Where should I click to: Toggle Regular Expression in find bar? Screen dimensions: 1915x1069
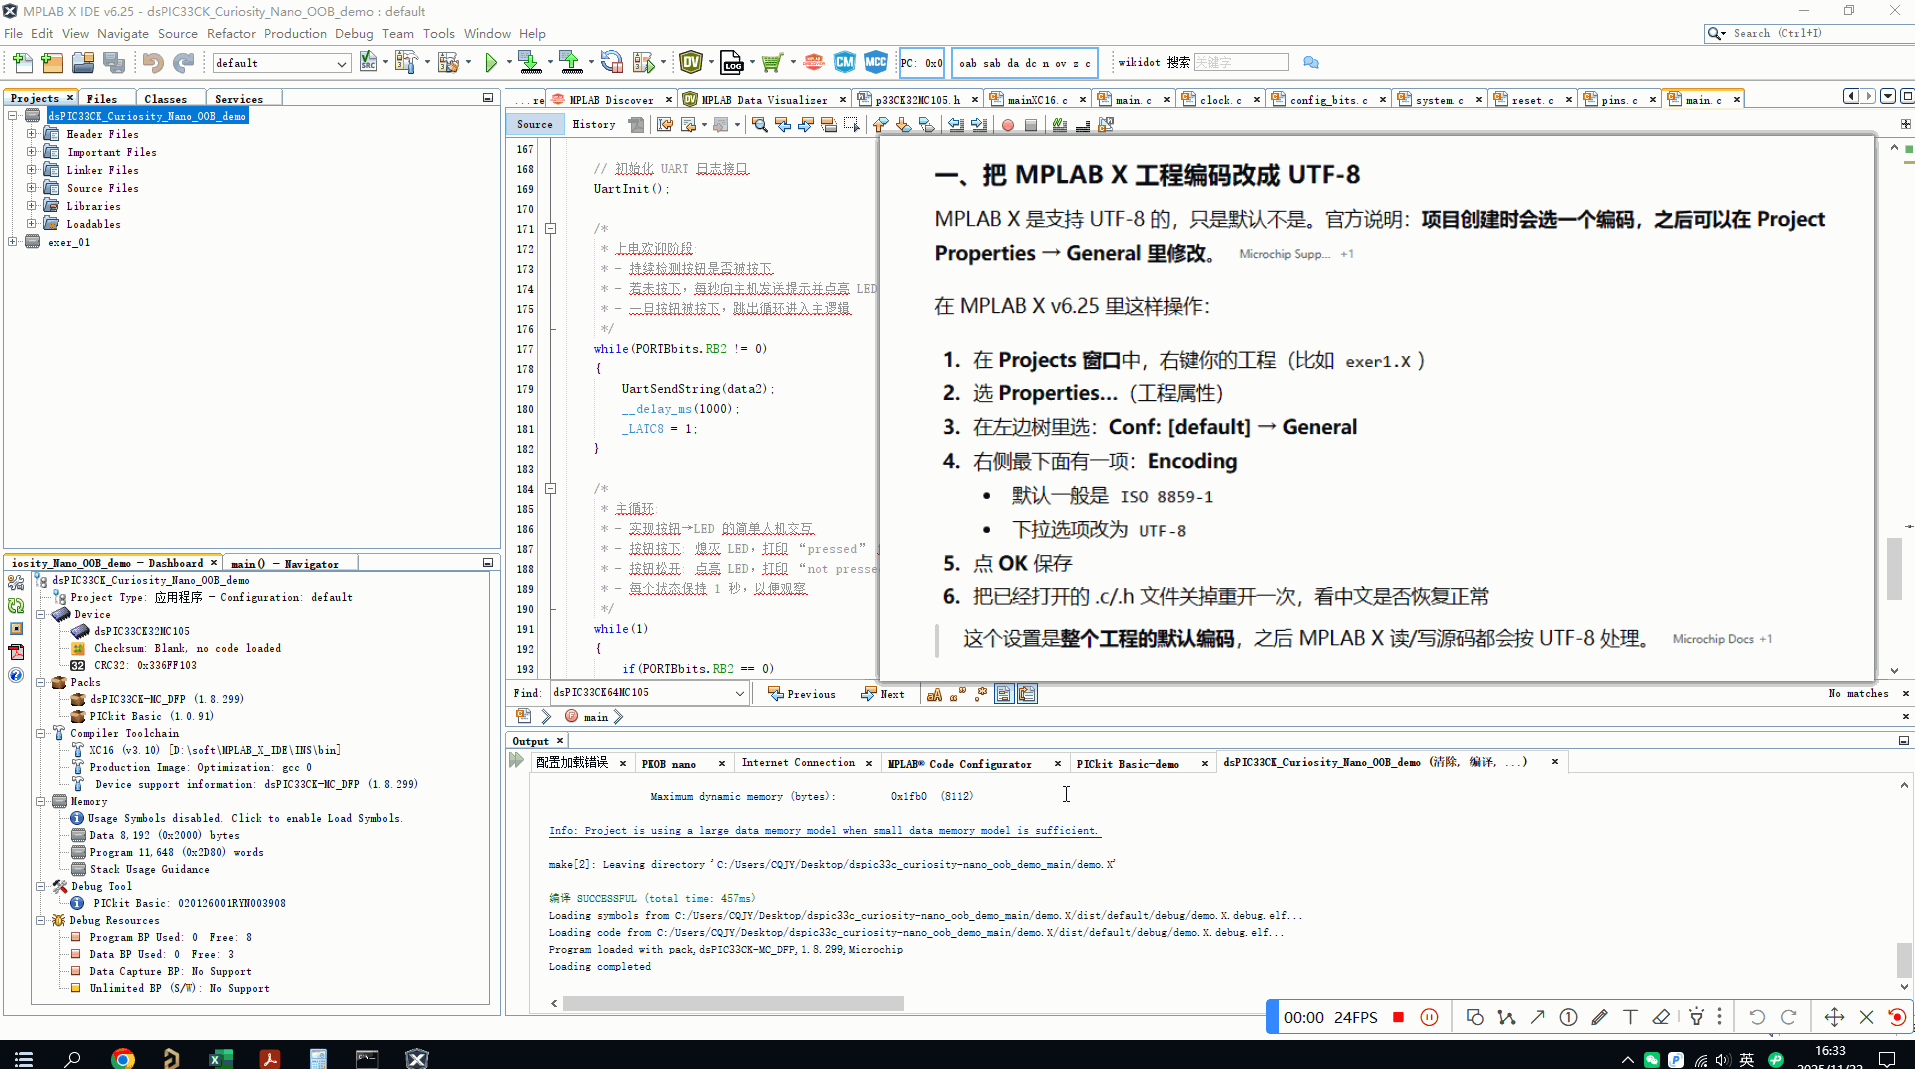pyautogui.click(x=981, y=694)
